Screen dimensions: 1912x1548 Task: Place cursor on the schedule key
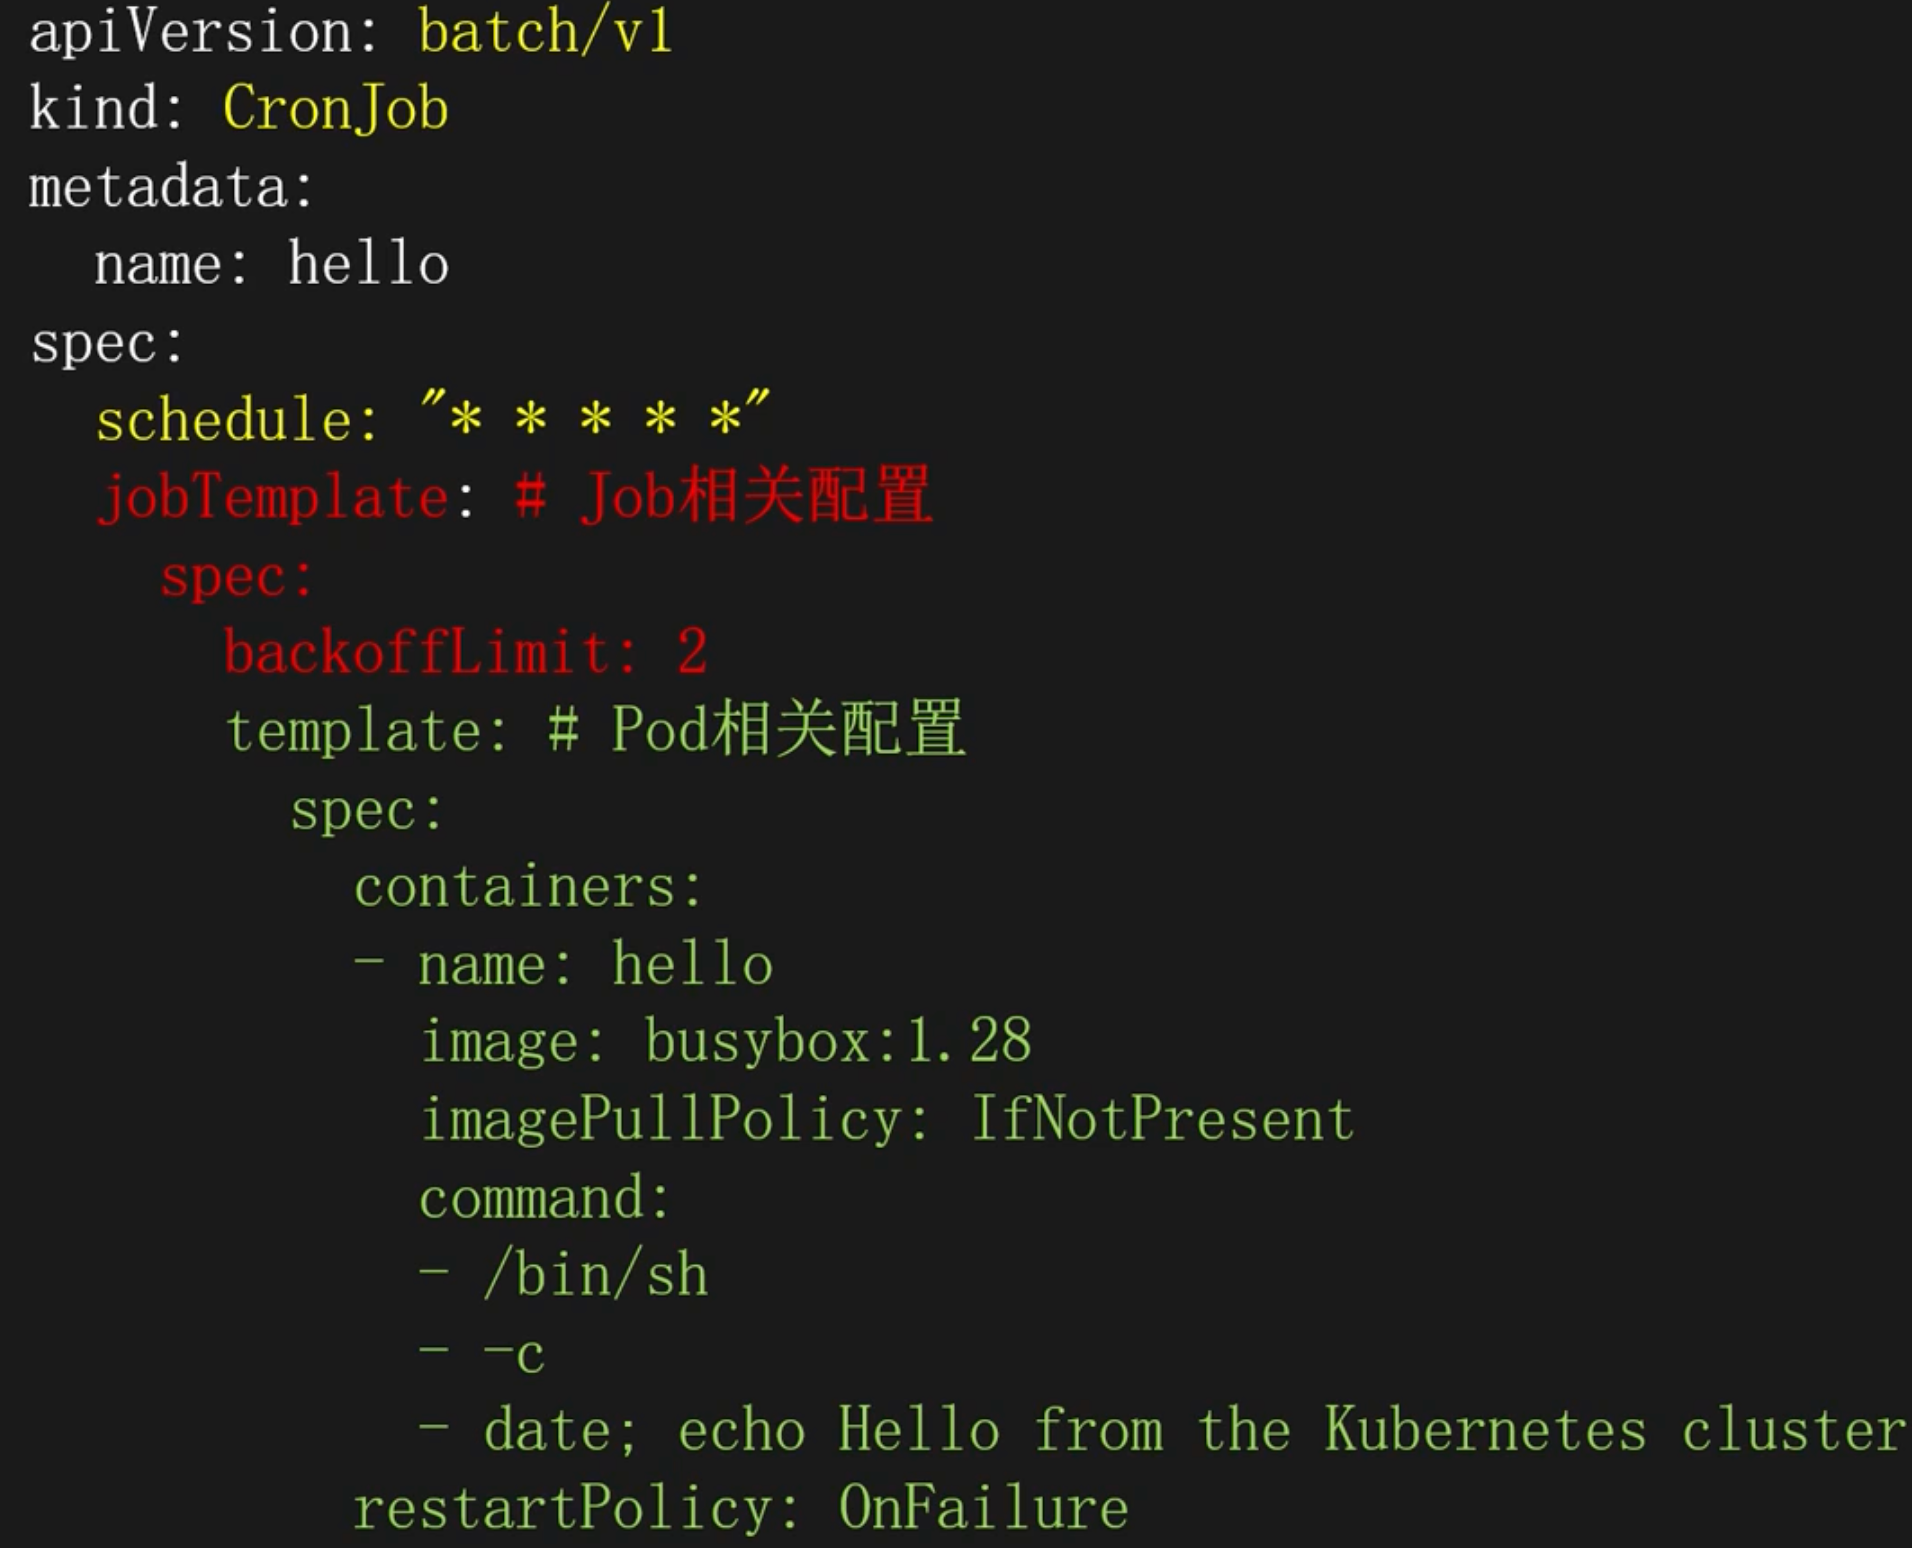point(225,420)
